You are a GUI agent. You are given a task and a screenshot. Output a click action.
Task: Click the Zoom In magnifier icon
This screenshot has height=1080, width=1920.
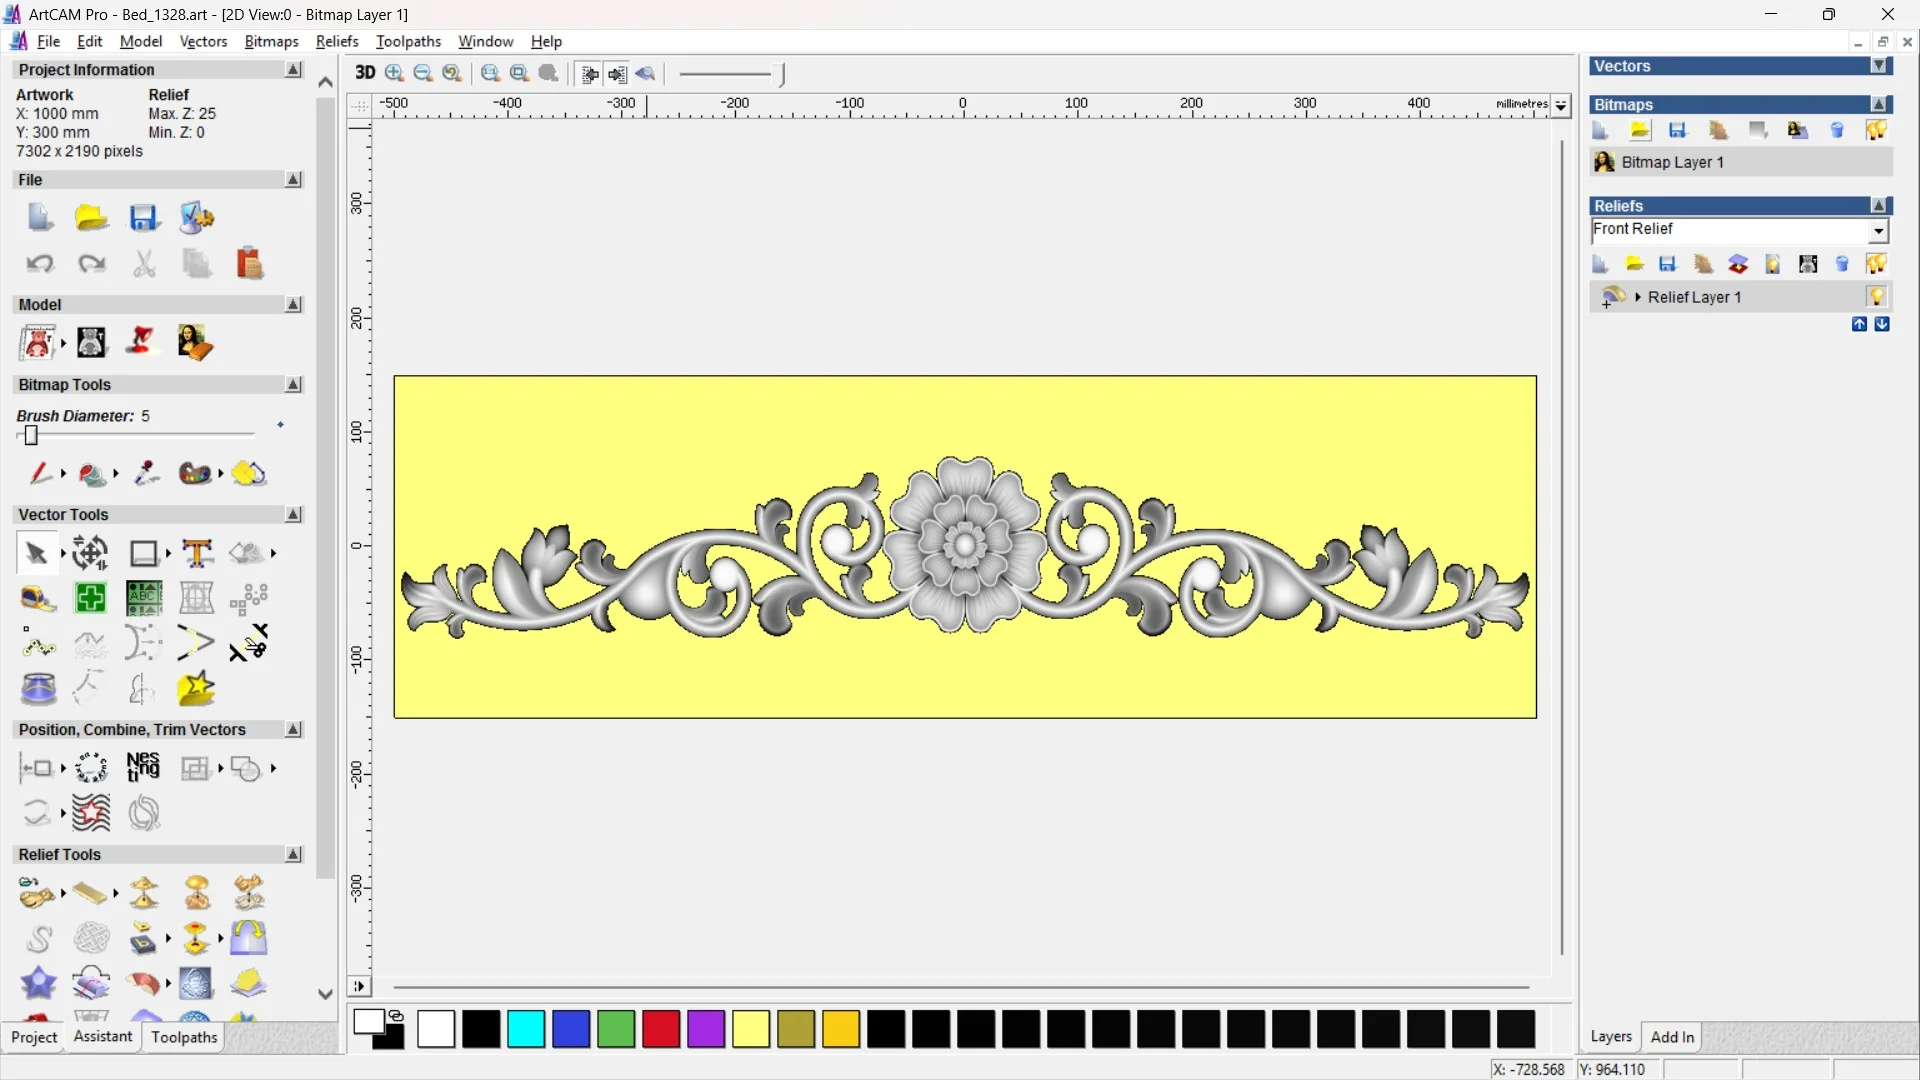[x=395, y=73]
